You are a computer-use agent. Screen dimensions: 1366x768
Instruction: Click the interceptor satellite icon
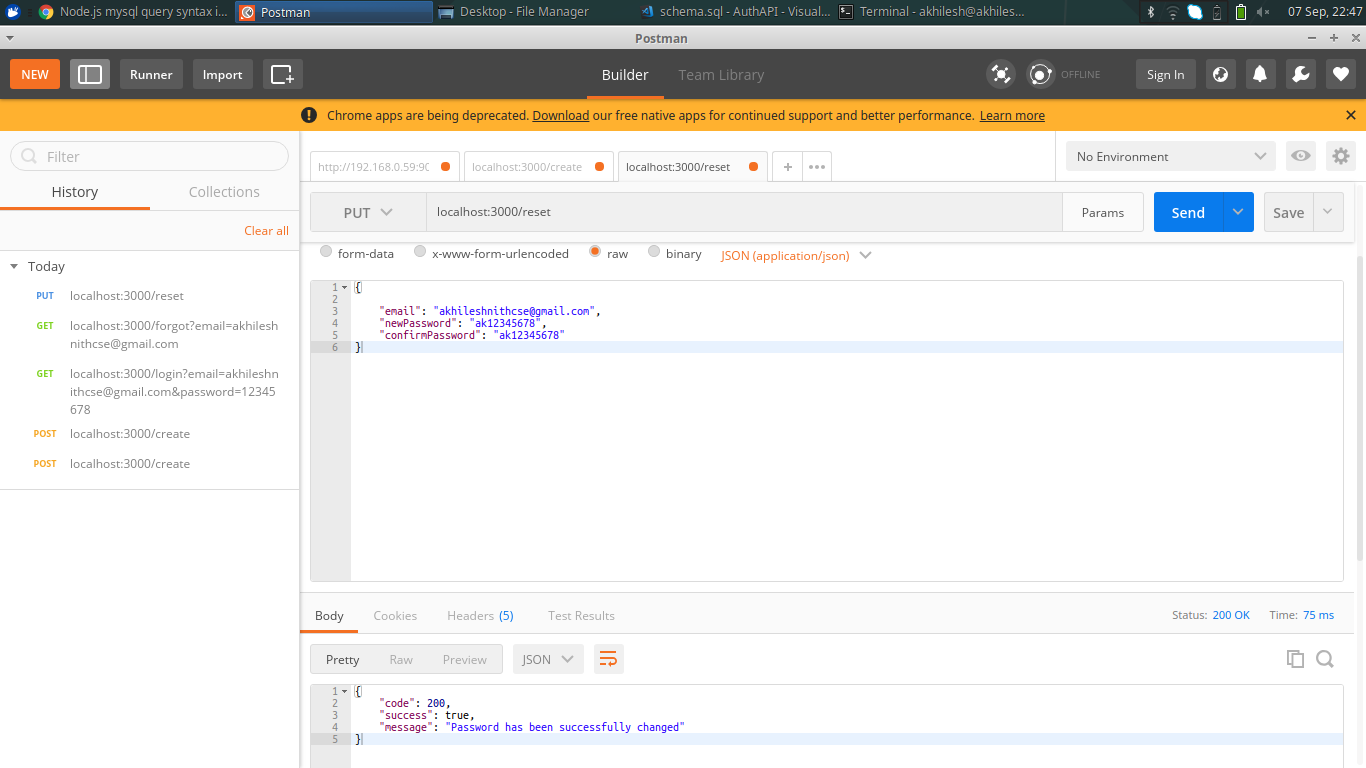coord(1000,74)
